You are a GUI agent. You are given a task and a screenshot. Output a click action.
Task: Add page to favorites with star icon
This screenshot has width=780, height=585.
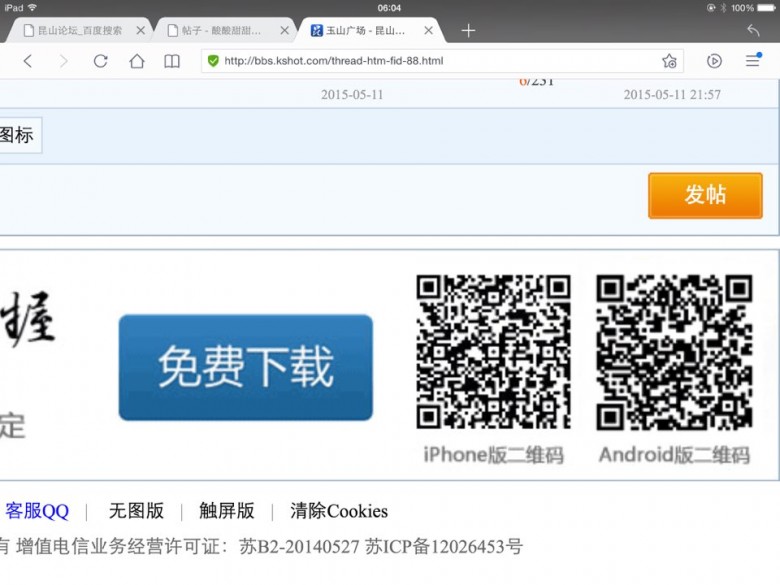(x=669, y=61)
